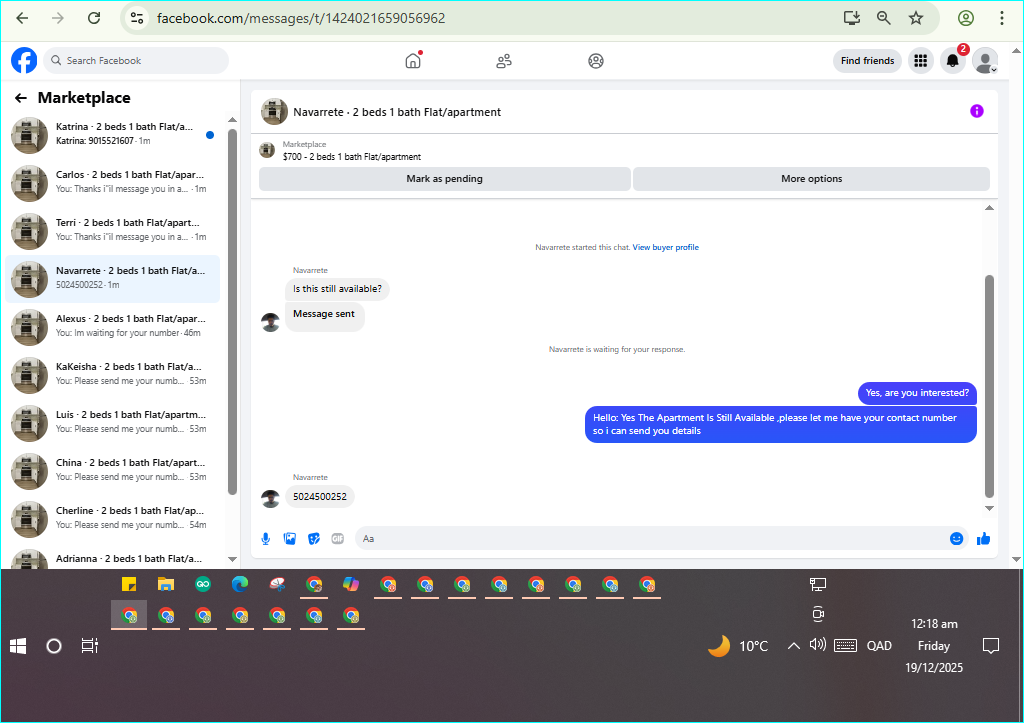Open the volume speaker tray icon
Image resolution: width=1024 pixels, height=723 pixels.
pos(818,645)
